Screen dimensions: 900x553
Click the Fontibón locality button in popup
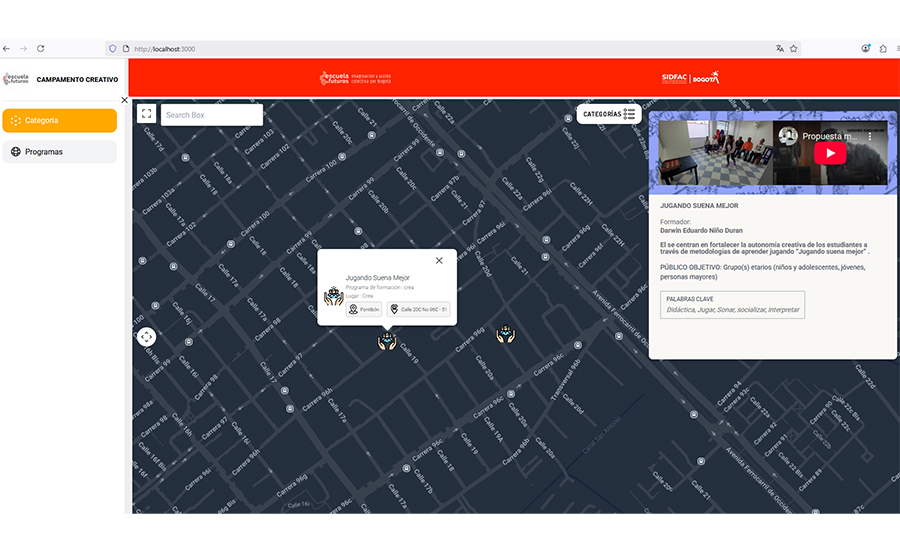pyautogui.click(x=364, y=310)
